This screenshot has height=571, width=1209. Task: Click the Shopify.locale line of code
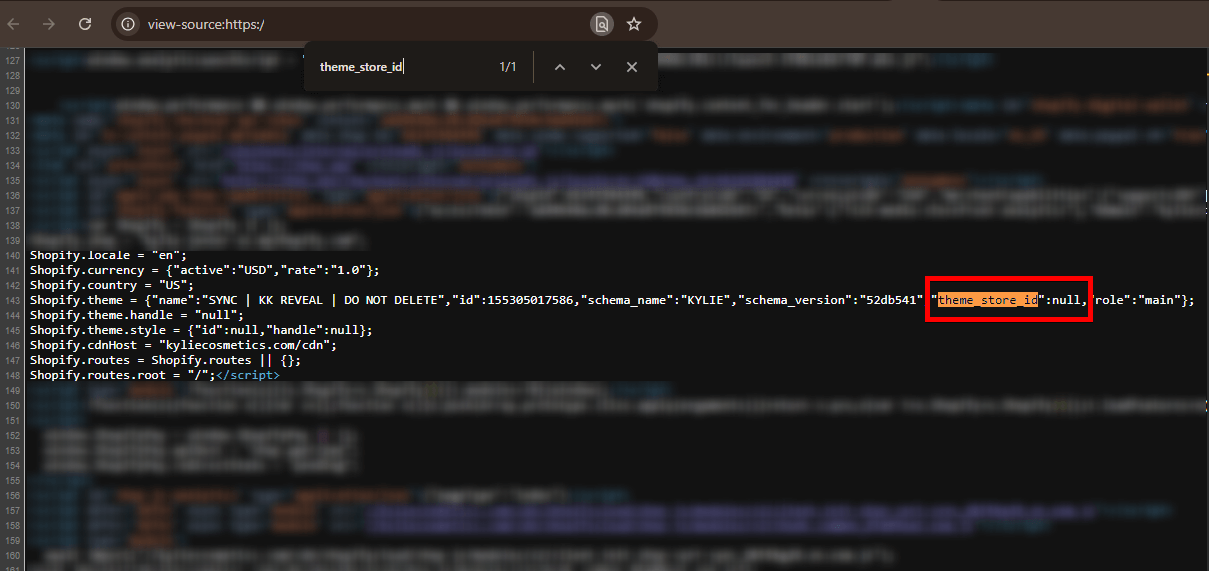click(x=108, y=255)
